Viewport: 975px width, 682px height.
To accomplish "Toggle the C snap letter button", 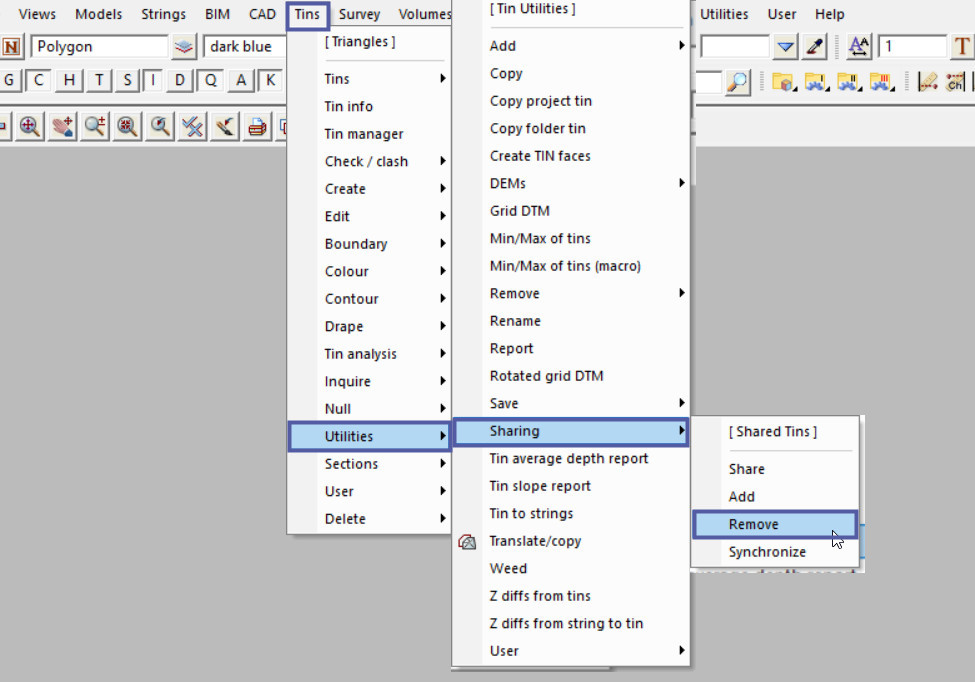I will (39, 81).
